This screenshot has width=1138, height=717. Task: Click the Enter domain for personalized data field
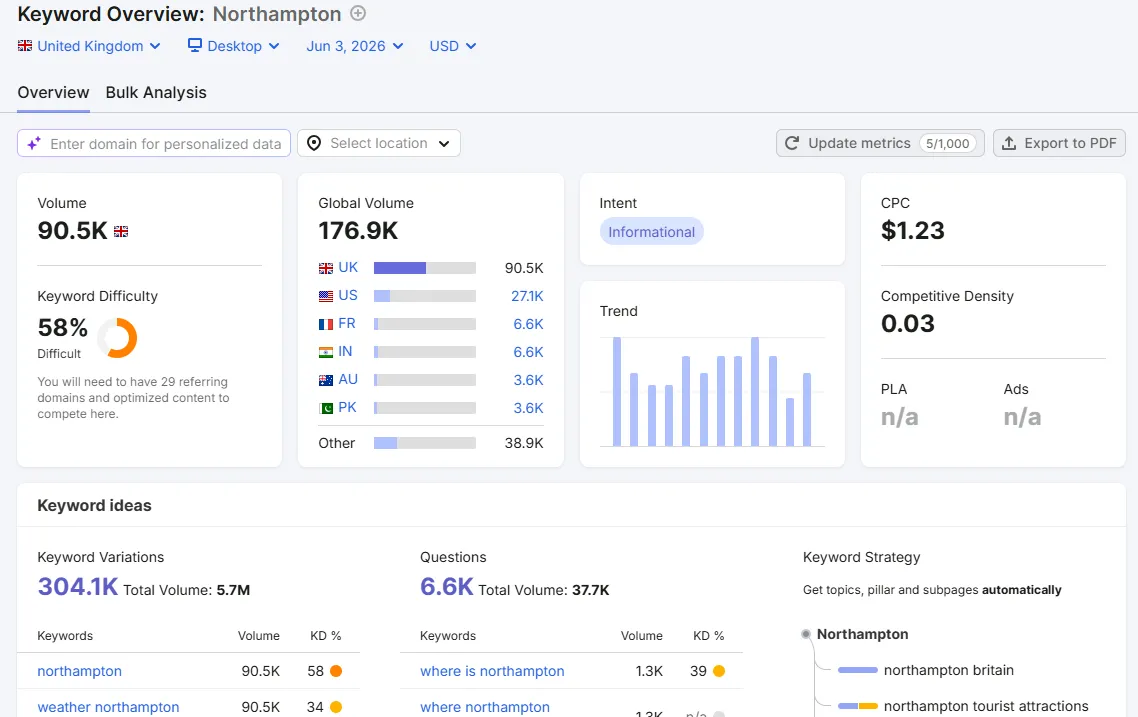(x=154, y=143)
